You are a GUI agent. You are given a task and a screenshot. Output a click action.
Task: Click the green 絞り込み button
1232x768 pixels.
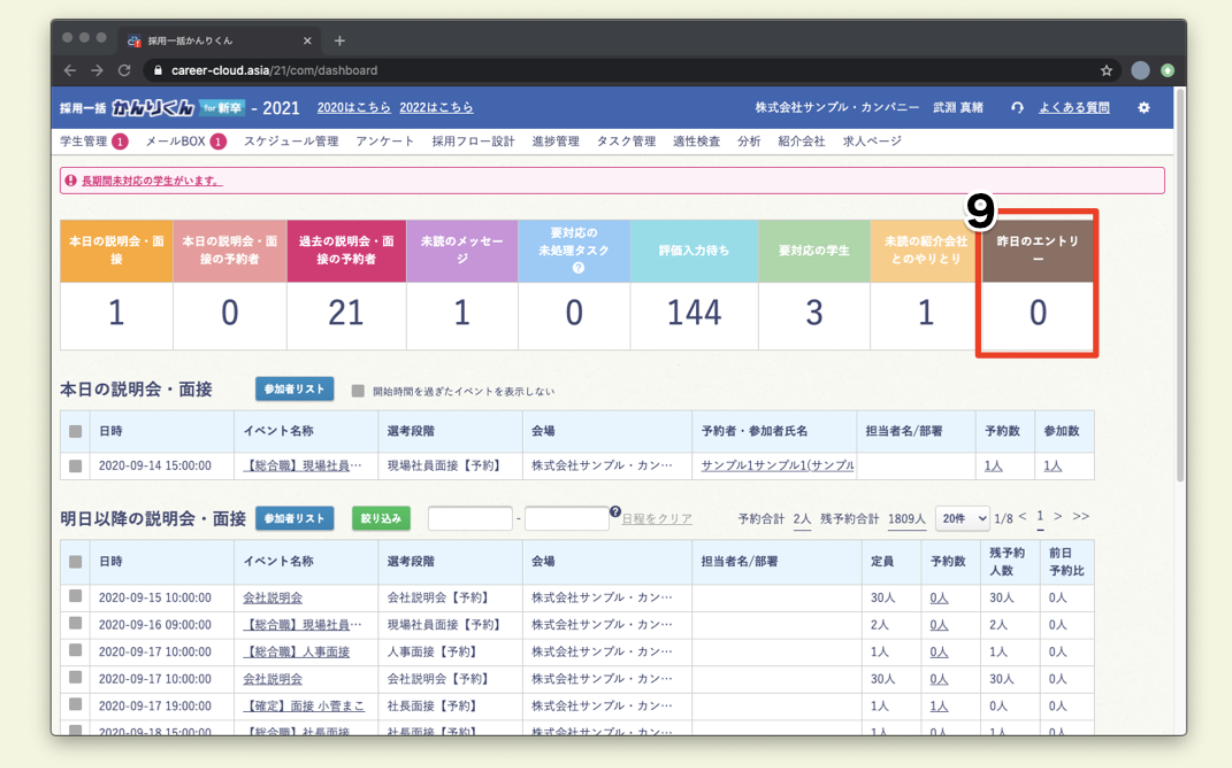click(x=381, y=518)
